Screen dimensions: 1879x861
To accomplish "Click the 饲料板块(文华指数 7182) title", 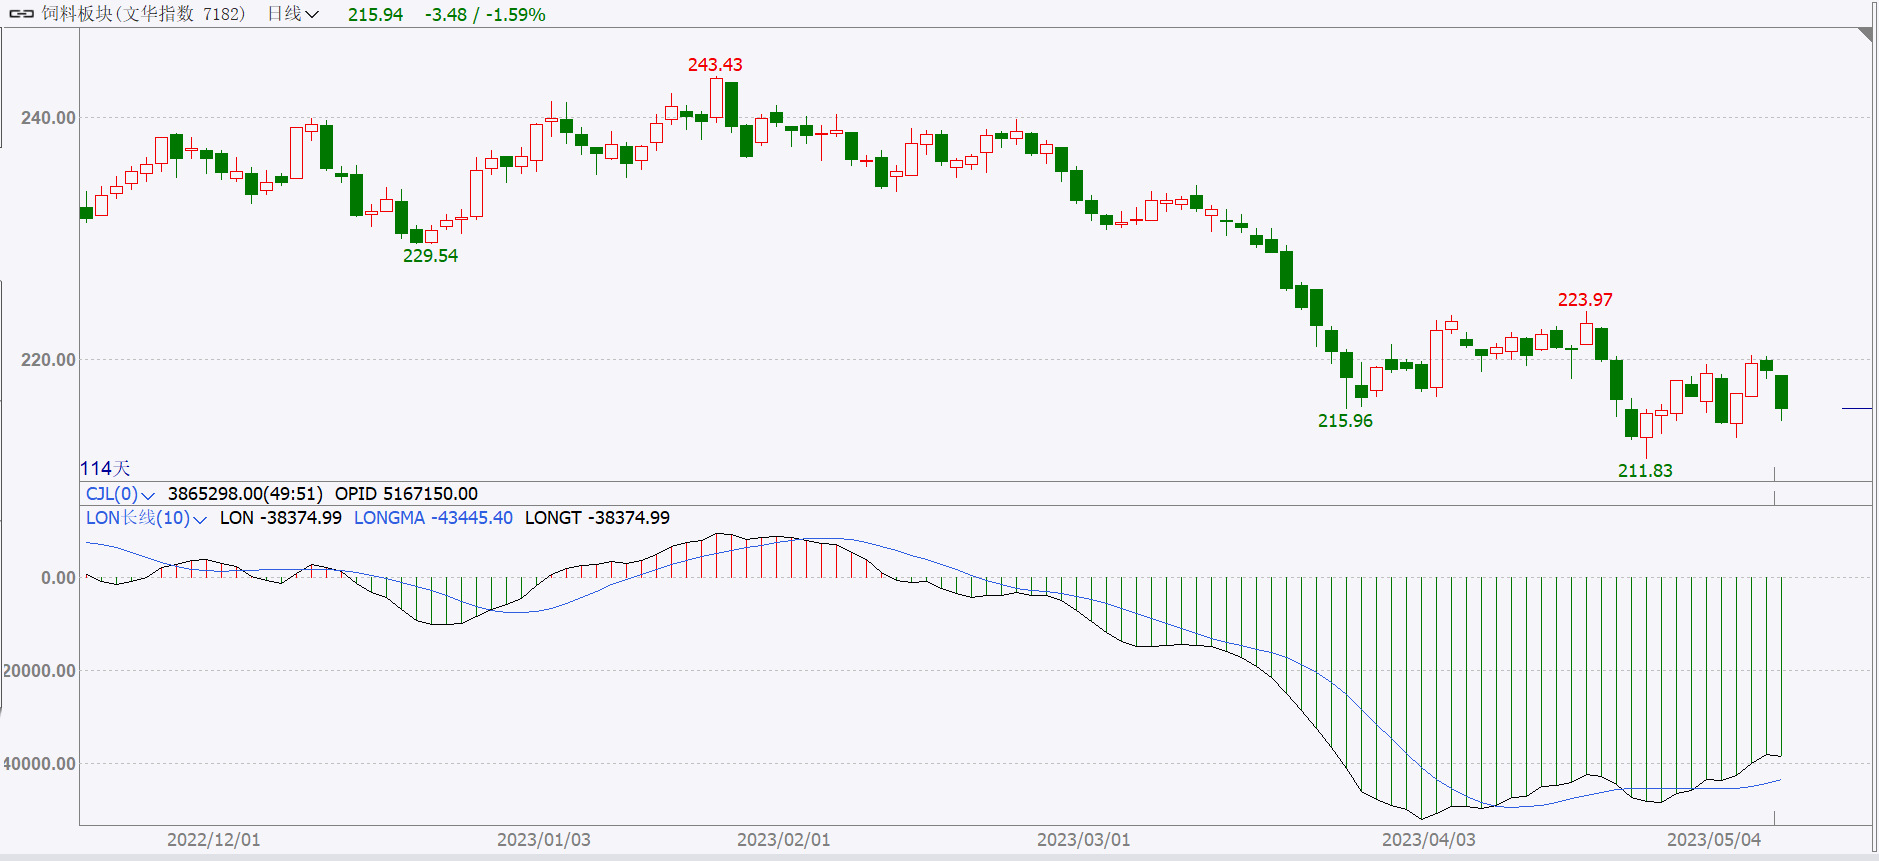I will coord(143,14).
